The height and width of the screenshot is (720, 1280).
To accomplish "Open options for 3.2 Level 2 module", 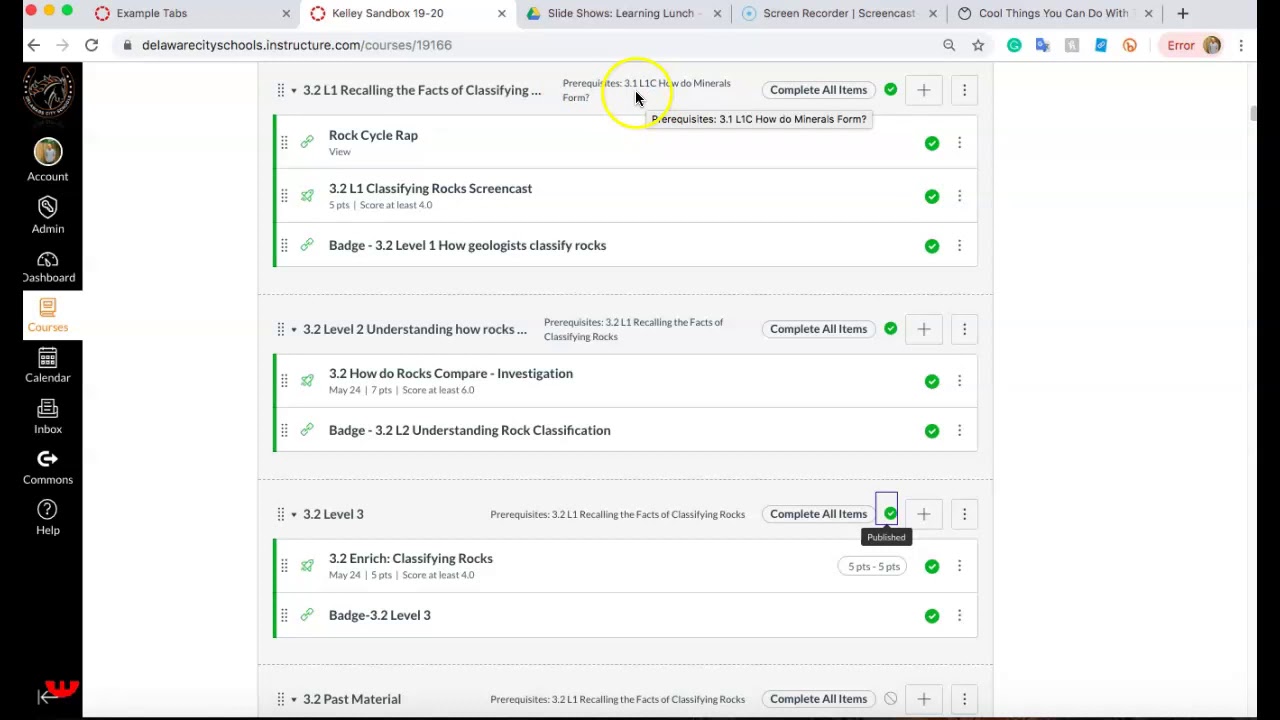I will [964, 329].
